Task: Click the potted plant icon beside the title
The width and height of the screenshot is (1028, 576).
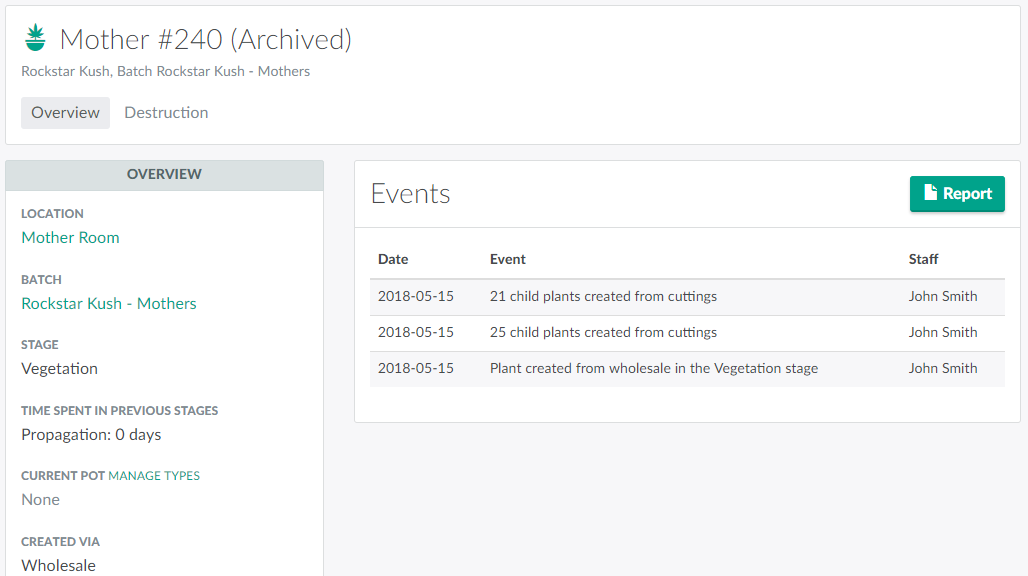Action: 36,39
